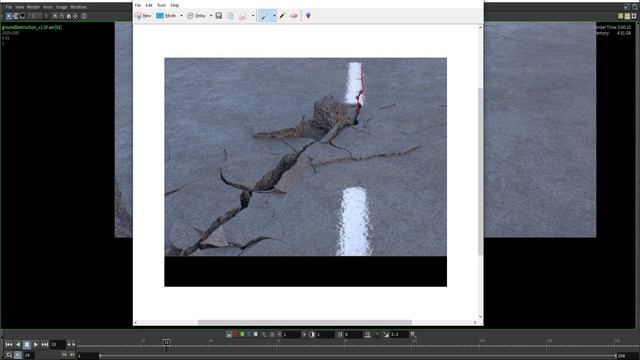The width and height of the screenshot is (640, 360).
Task: Click the range end field showing 200
Action: coord(627,356)
